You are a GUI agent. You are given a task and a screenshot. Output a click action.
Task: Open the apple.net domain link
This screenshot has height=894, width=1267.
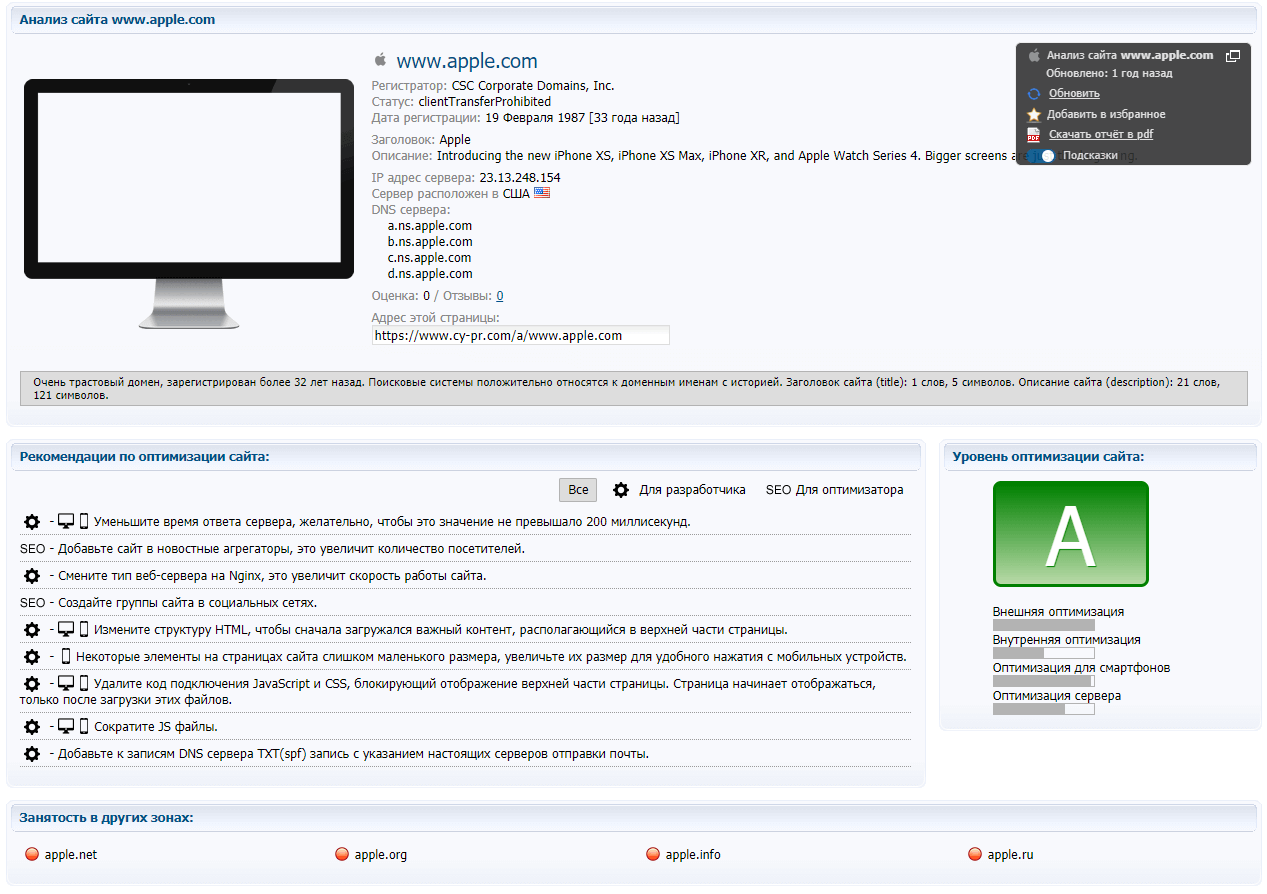pyautogui.click(x=71, y=855)
